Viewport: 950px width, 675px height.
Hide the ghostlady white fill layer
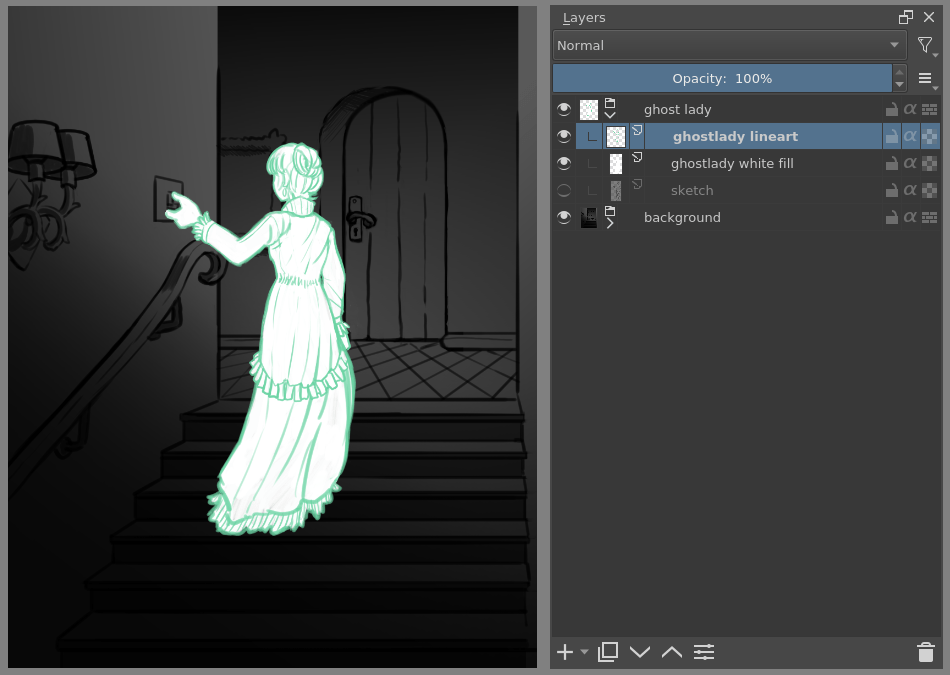[564, 163]
